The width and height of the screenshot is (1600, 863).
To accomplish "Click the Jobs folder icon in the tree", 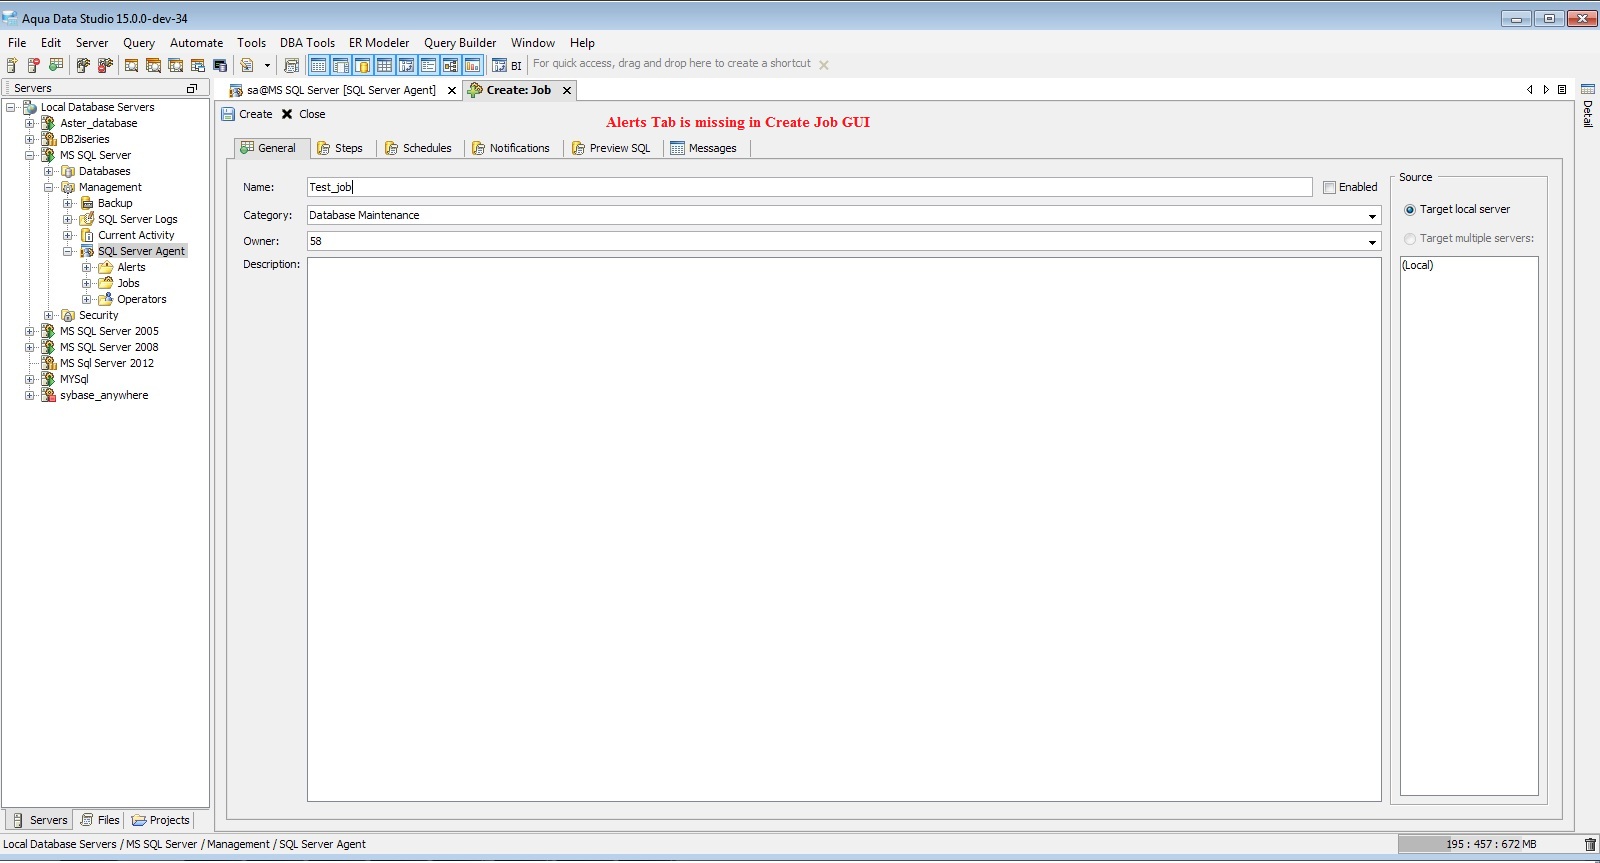I will coord(105,283).
